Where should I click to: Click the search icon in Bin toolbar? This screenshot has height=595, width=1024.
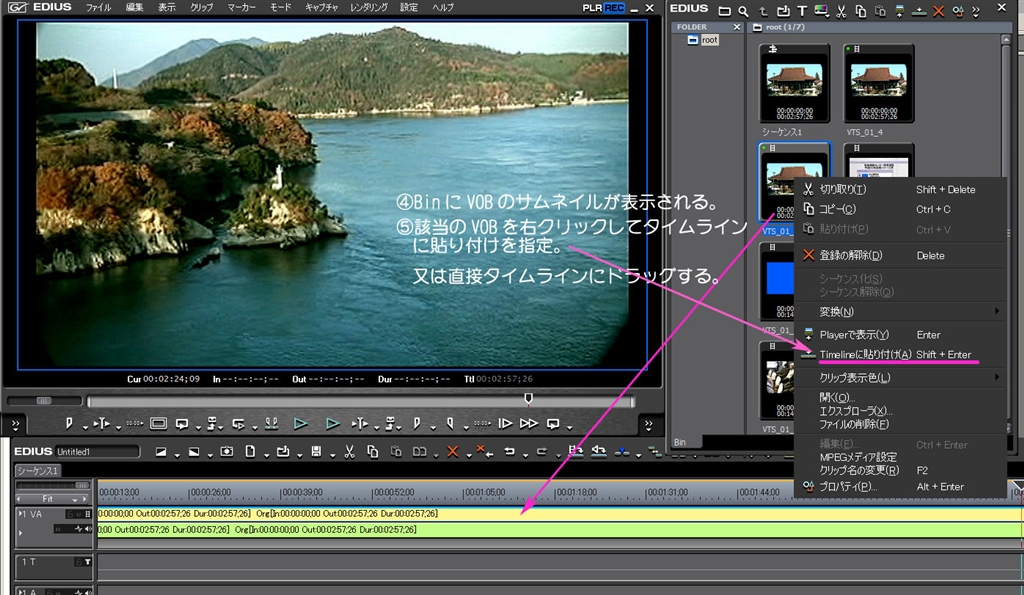(x=744, y=11)
